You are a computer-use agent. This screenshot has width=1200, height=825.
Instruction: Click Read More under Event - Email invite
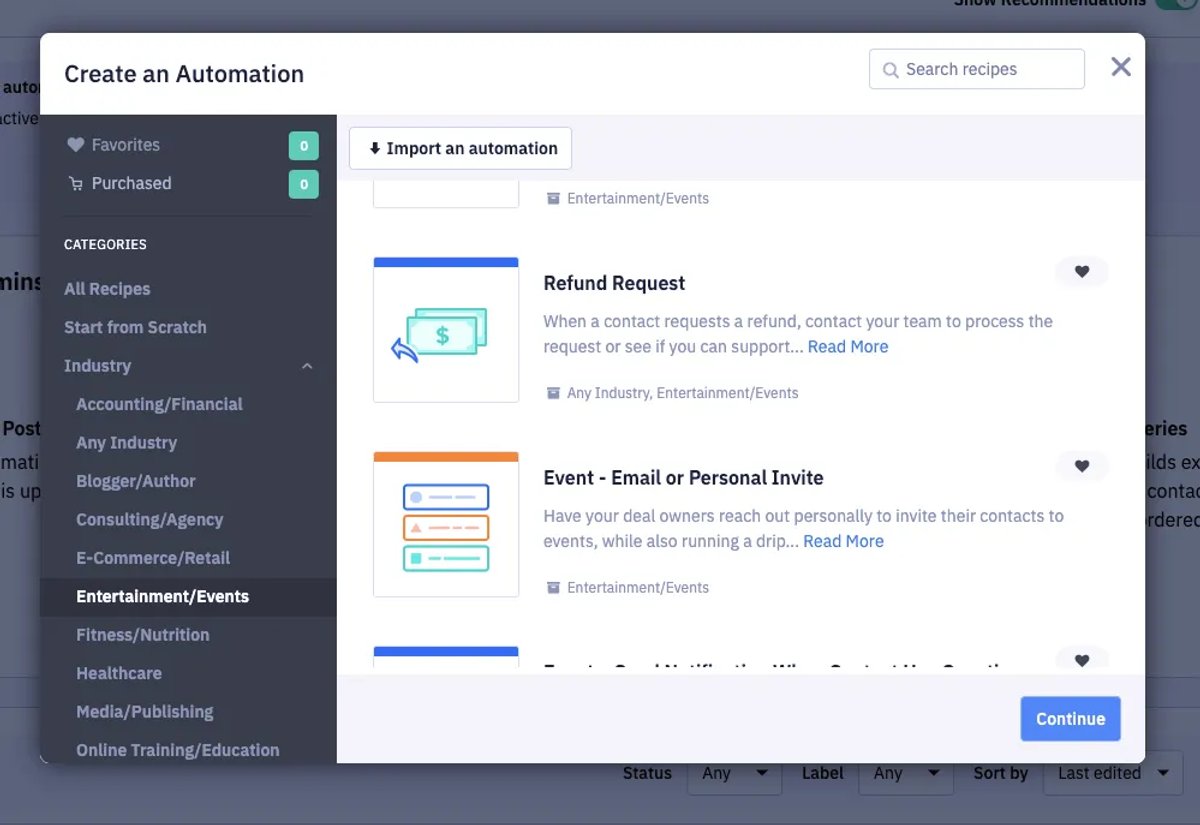coord(843,541)
